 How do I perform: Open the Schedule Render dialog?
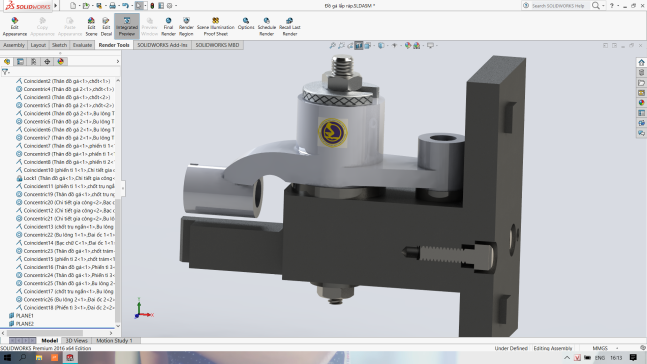[267, 27]
